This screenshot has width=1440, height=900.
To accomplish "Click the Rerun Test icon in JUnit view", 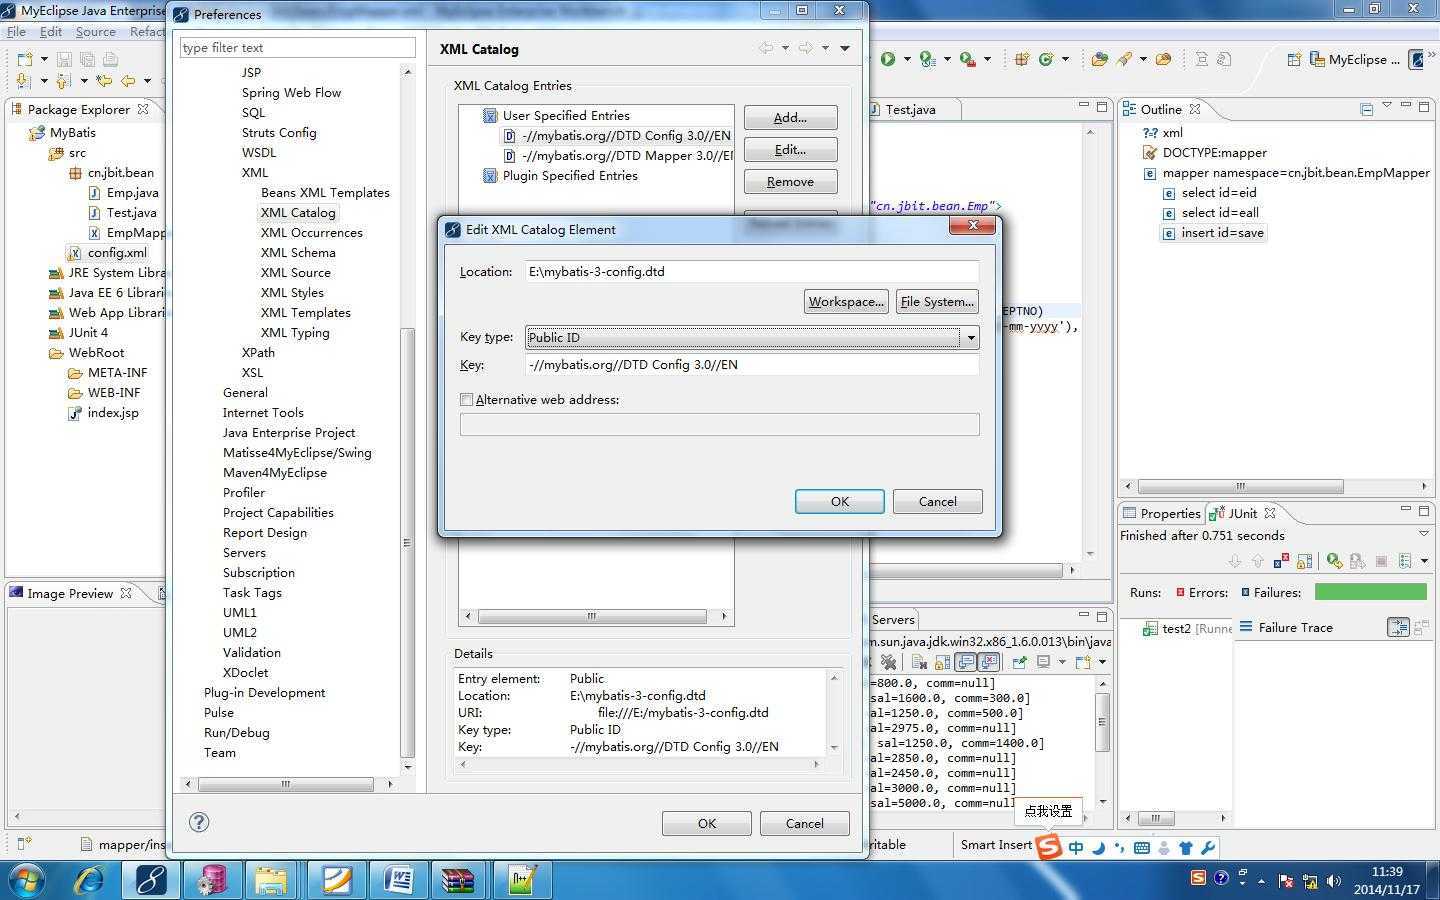I will coord(1334,561).
